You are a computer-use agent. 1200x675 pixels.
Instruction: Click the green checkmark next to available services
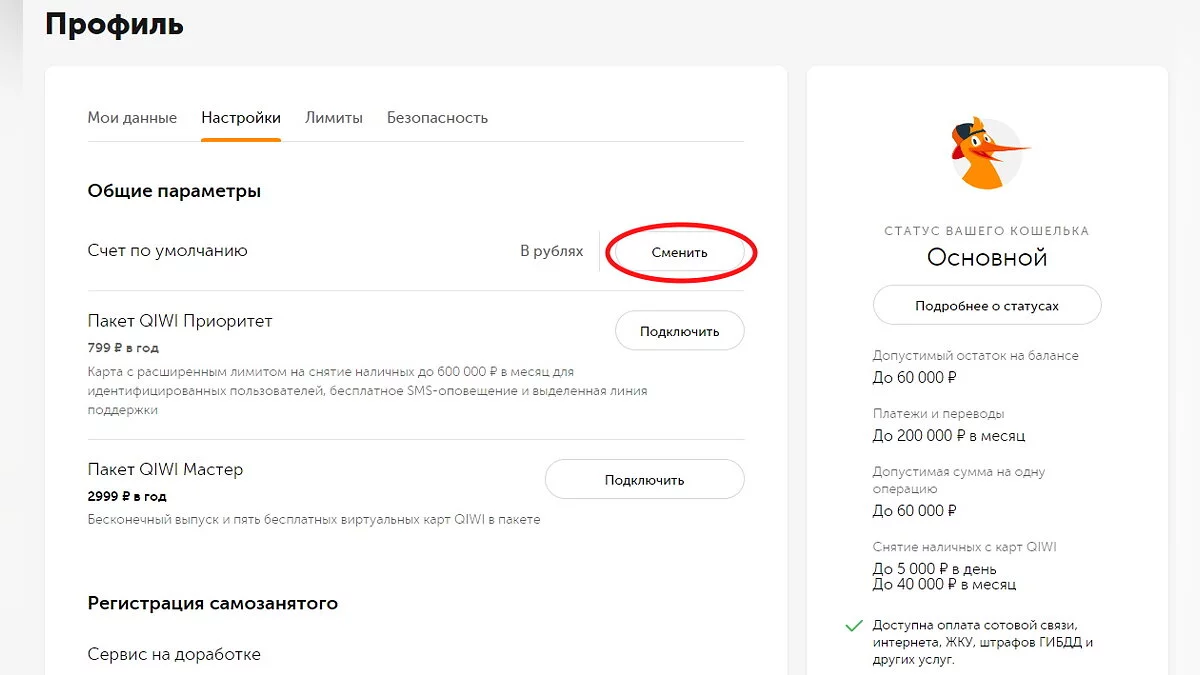coord(853,626)
